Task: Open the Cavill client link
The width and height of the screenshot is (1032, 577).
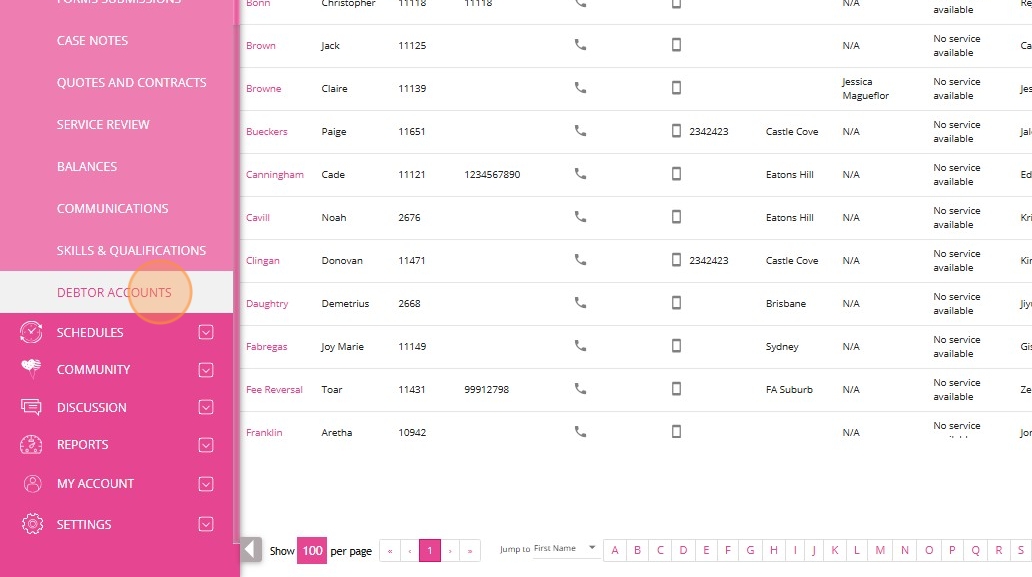Action: click(x=257, y=218)
